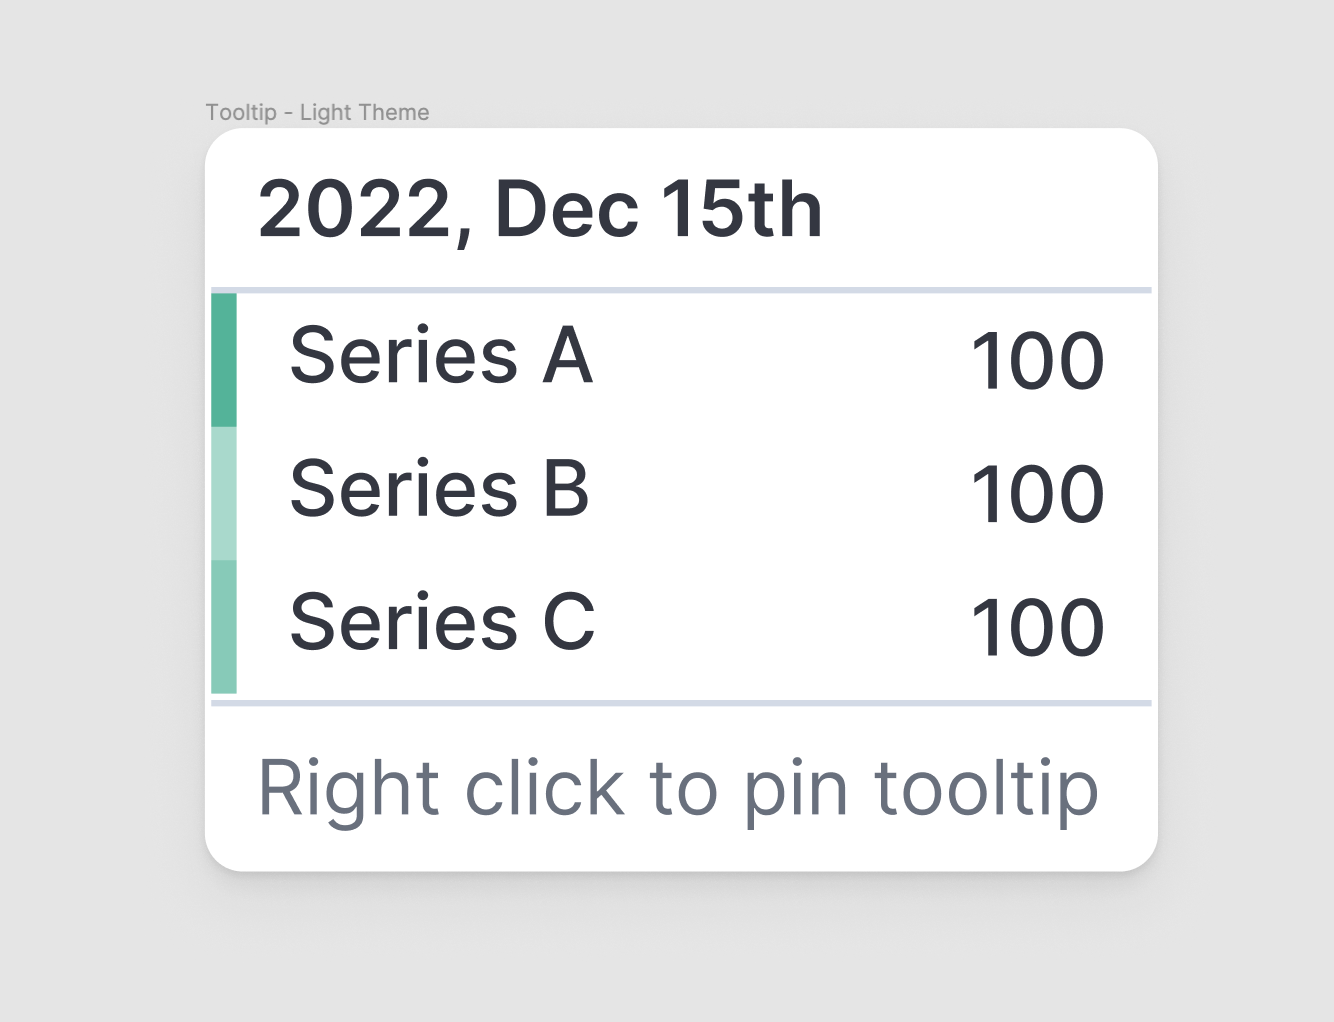1334x1022 pixels.
Task: Click the divider below the date header
Action: click(680, 292)
